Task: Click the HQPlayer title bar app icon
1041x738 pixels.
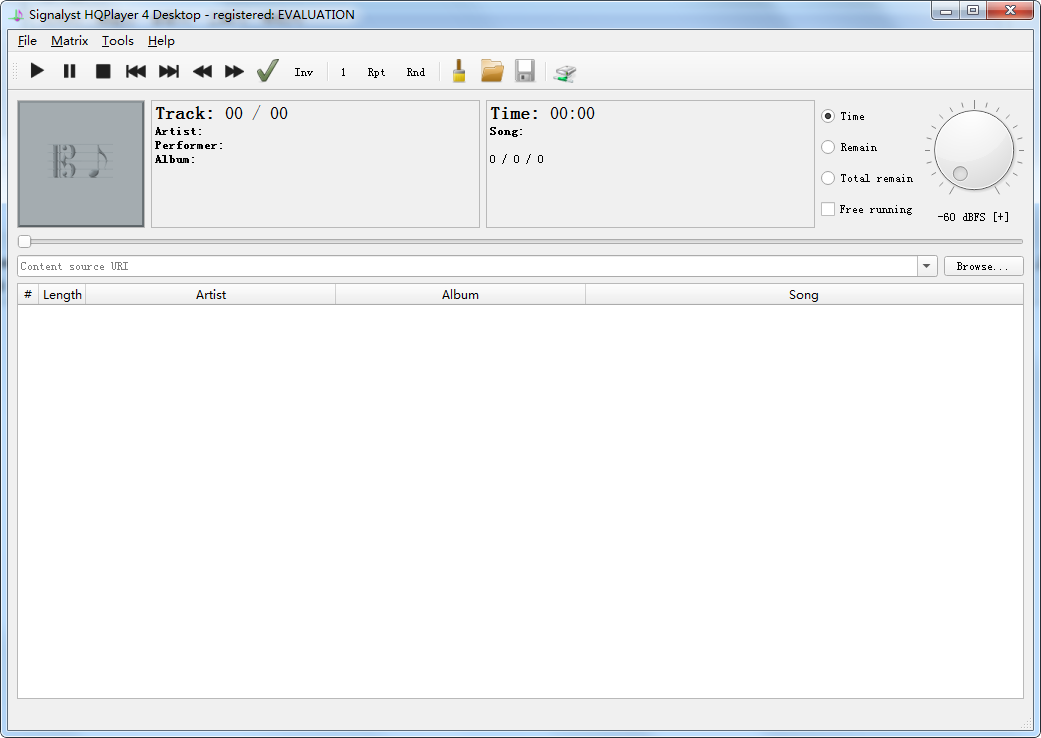Action: pyautogui.click(x=17, y=15)
